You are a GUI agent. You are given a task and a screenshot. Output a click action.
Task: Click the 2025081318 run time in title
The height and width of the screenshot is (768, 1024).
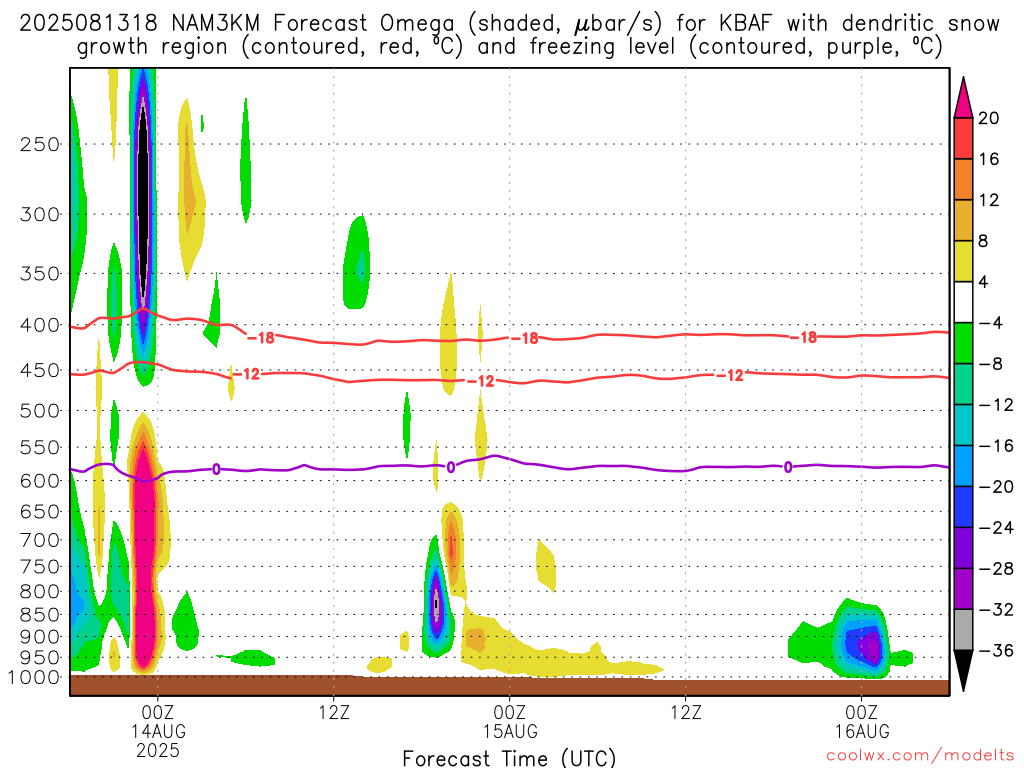[x=89, y=24]
